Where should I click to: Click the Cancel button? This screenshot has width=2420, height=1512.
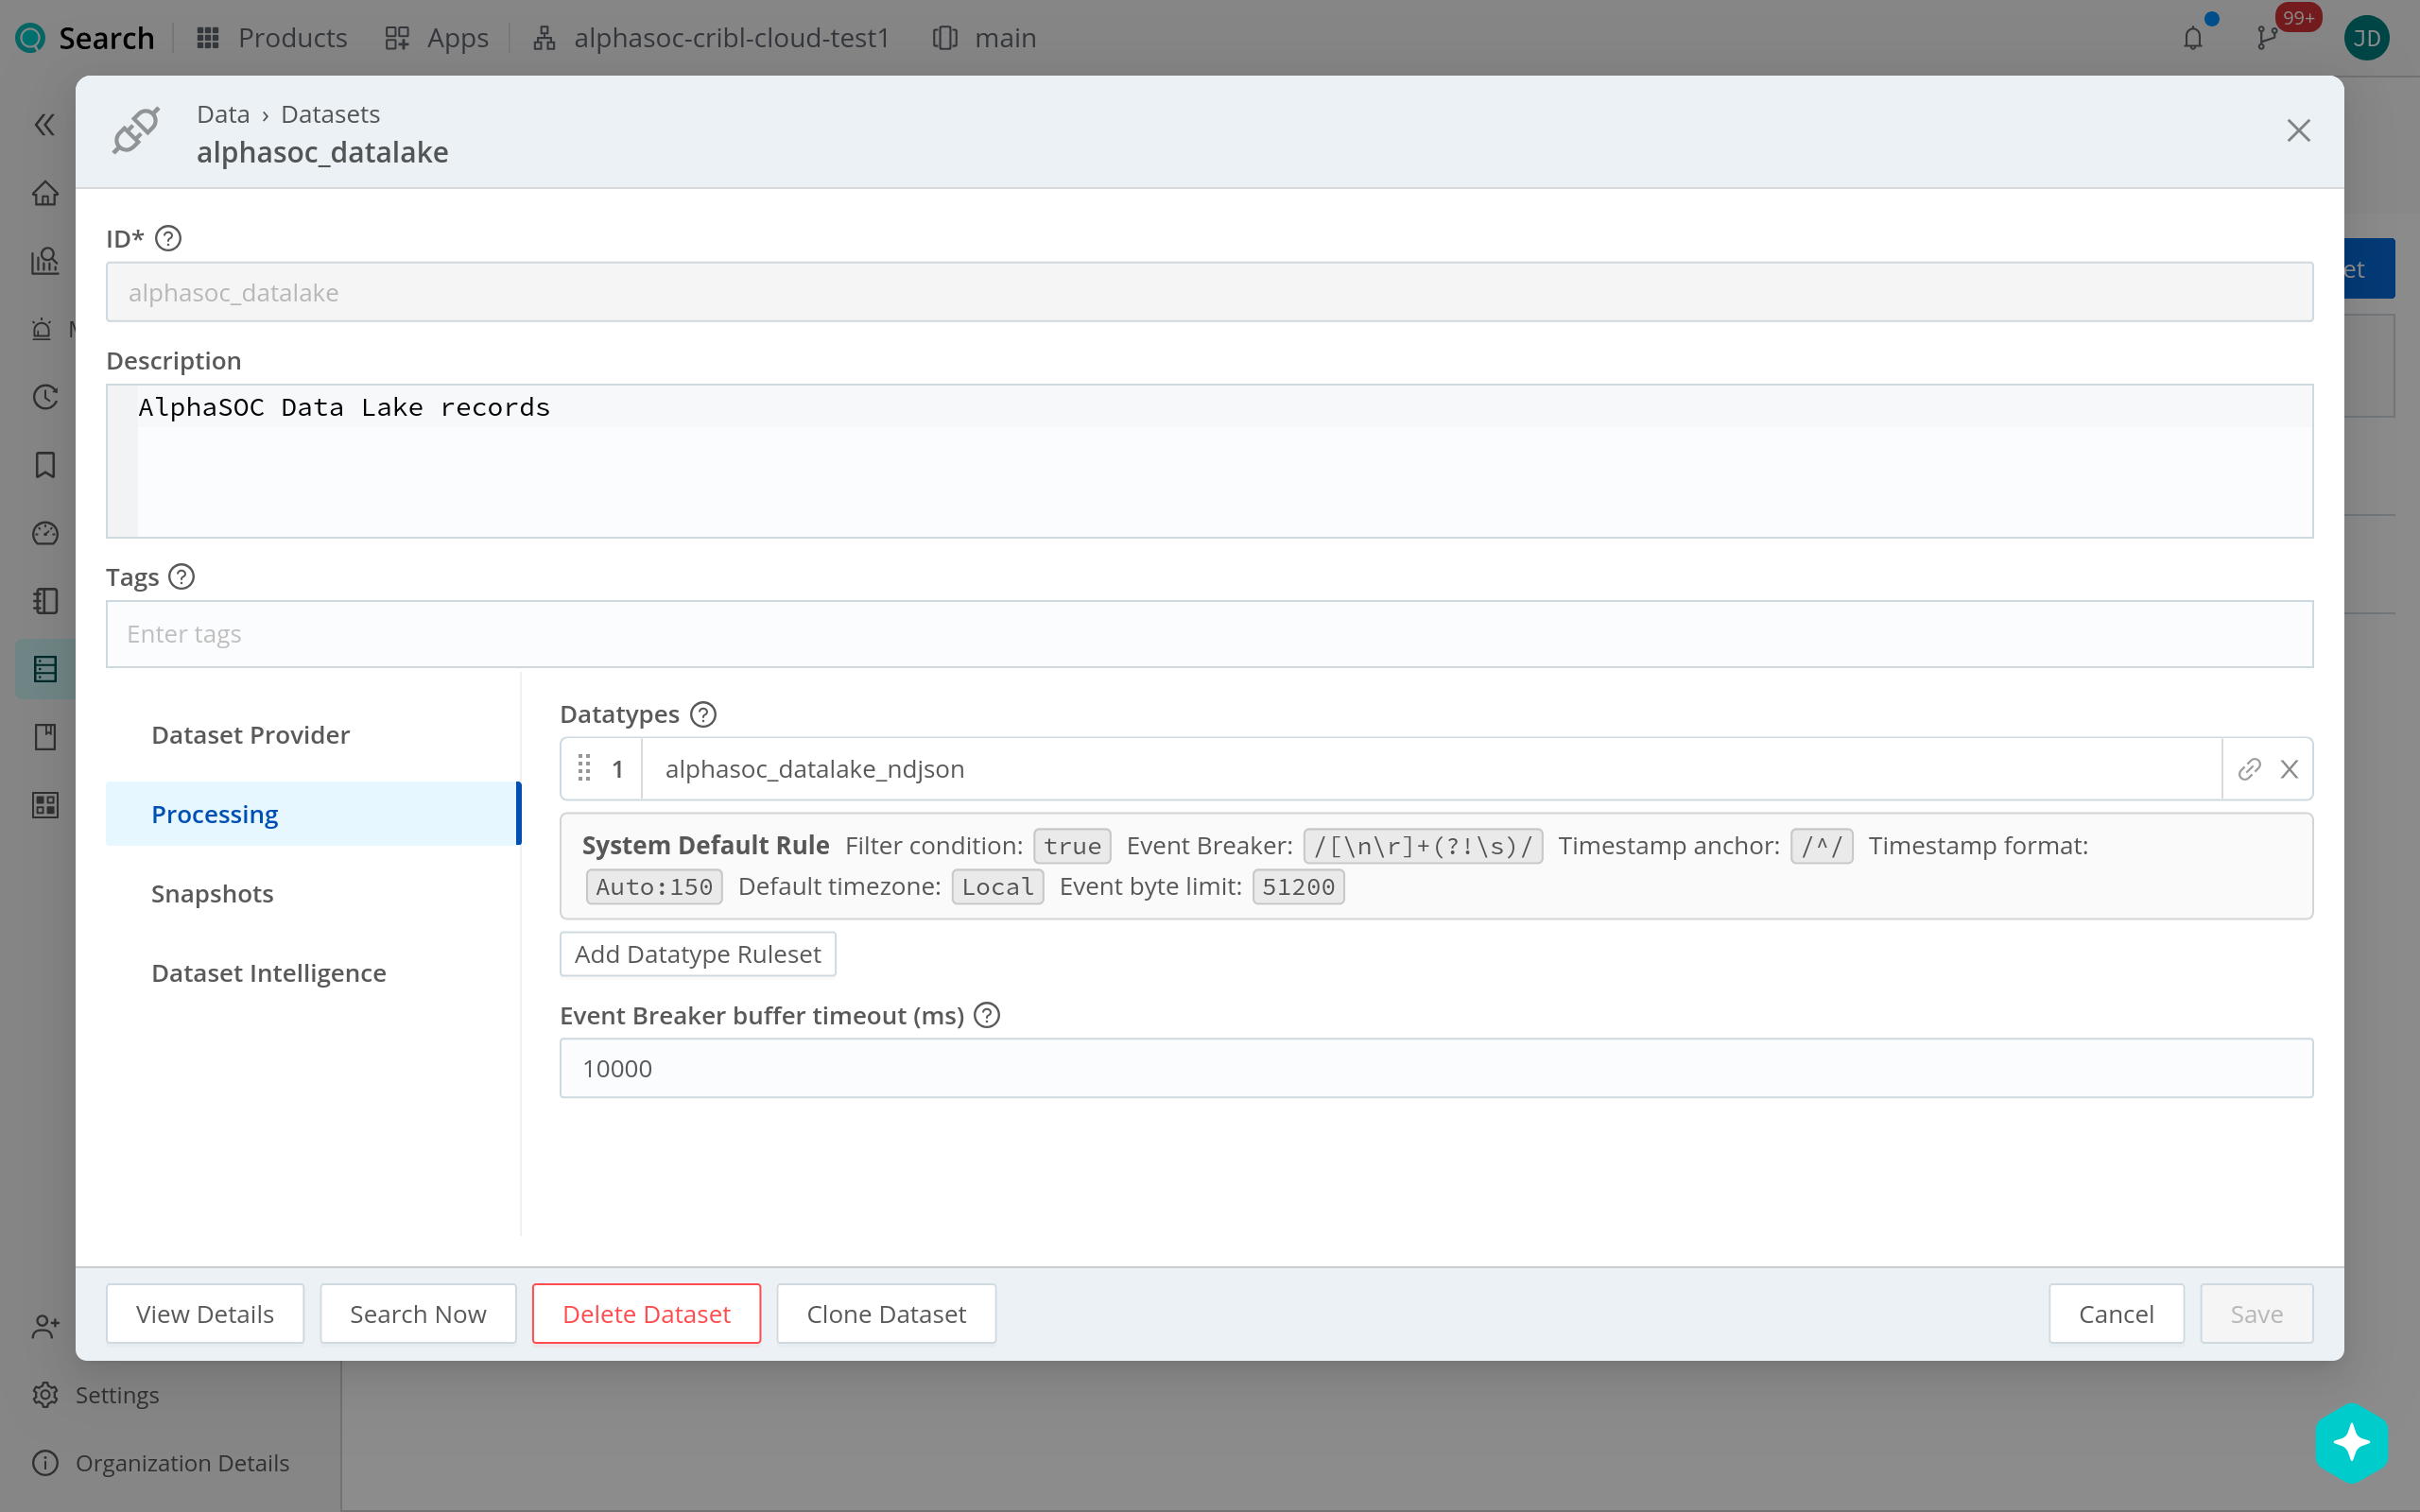(x=2116, y=1314)
